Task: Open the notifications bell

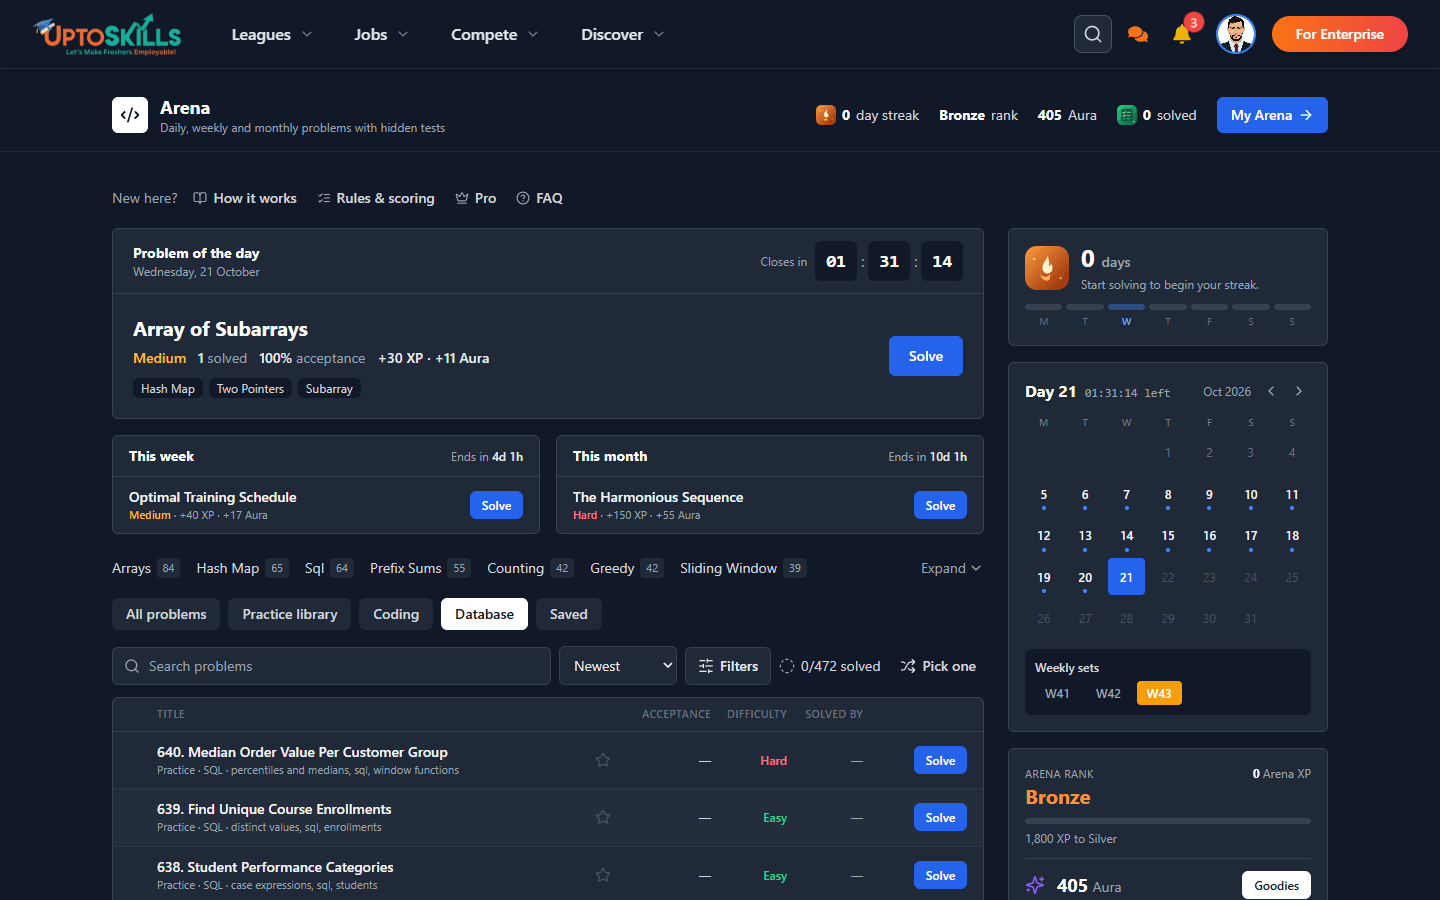Action: (1182, 34)
